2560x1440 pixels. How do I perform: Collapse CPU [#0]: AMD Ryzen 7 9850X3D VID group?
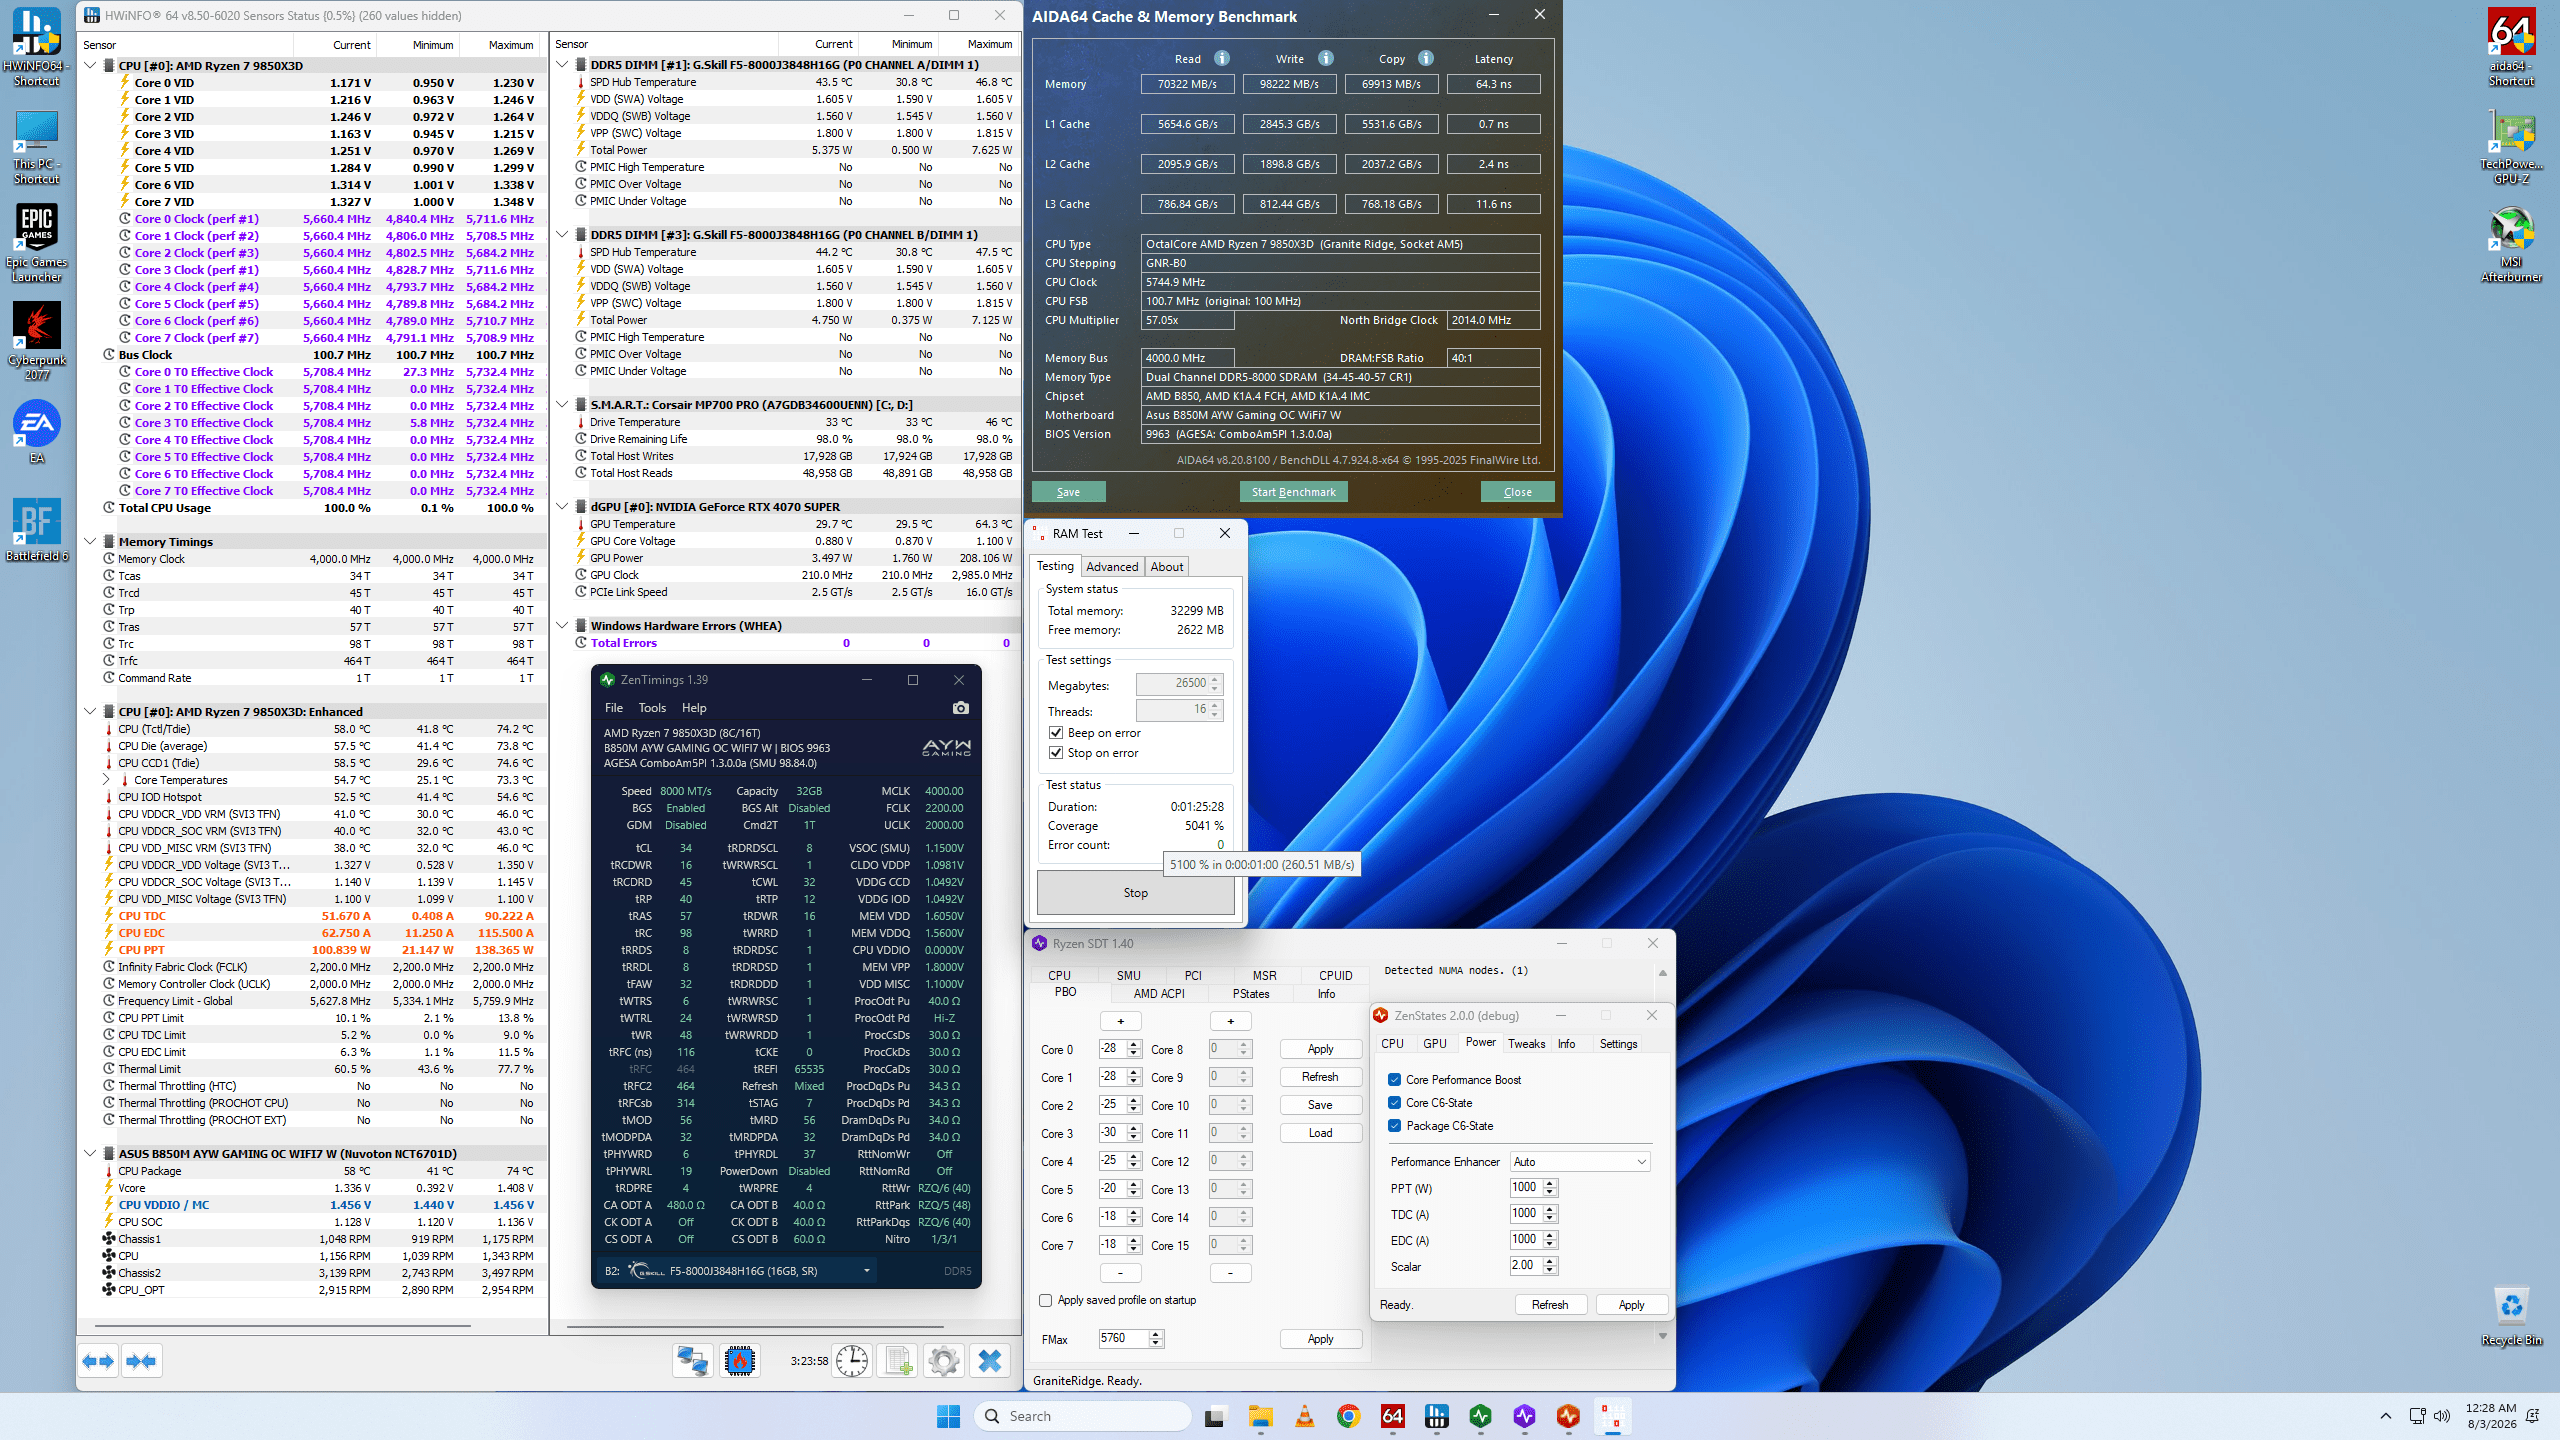point(90,66)
